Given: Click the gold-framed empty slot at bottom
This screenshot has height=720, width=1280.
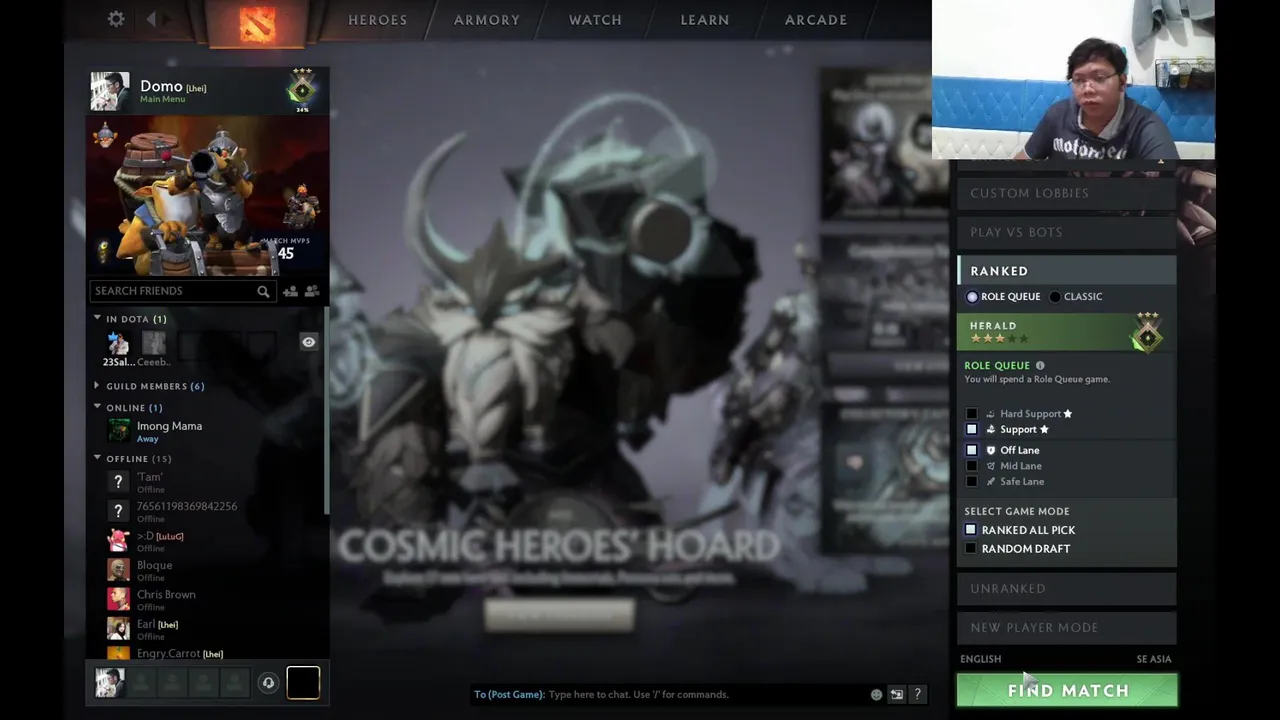Looking at the screenshot, I should [303, 683].
